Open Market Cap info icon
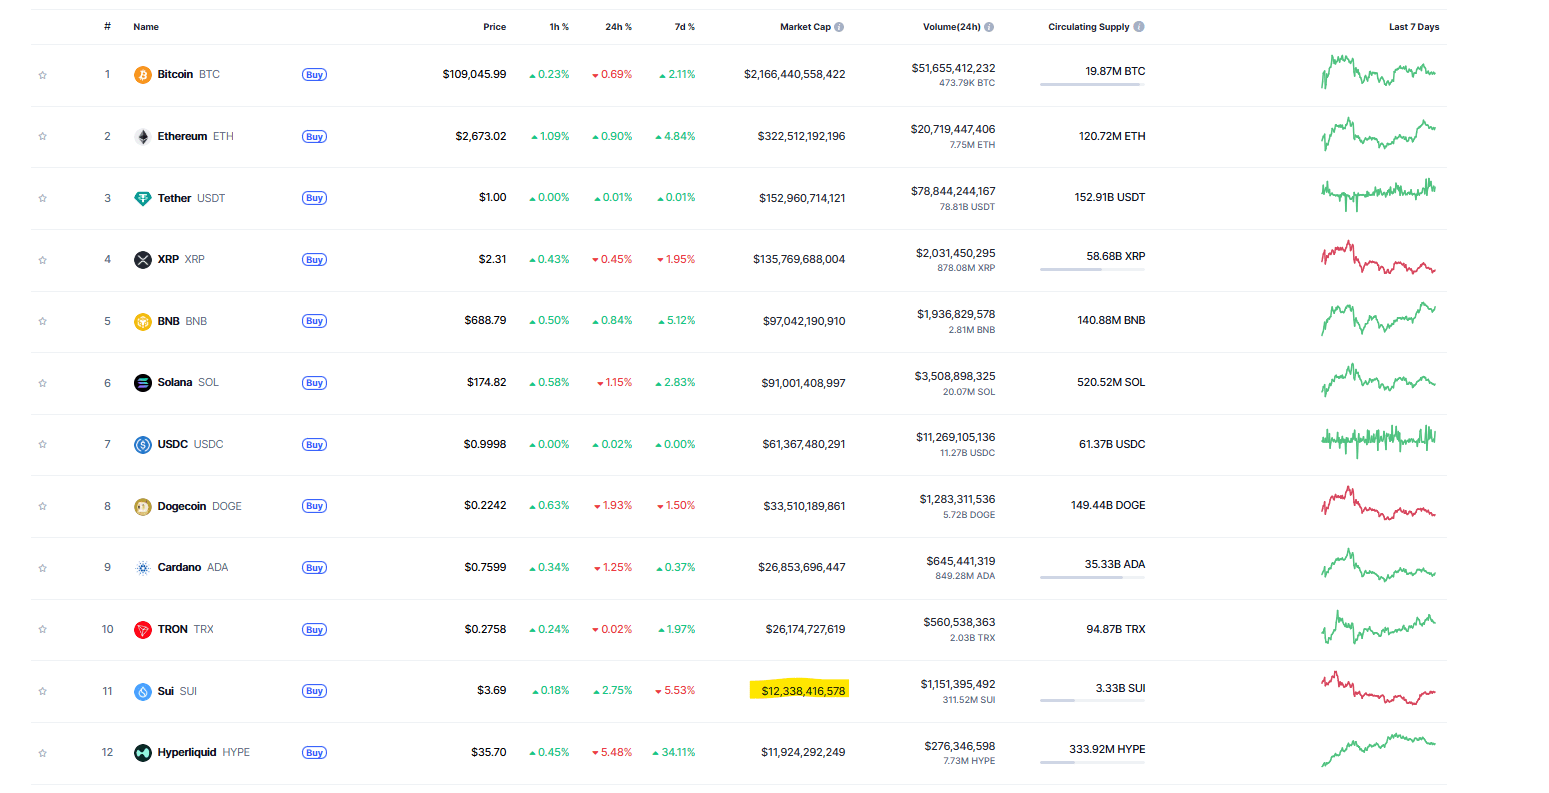 839,27
